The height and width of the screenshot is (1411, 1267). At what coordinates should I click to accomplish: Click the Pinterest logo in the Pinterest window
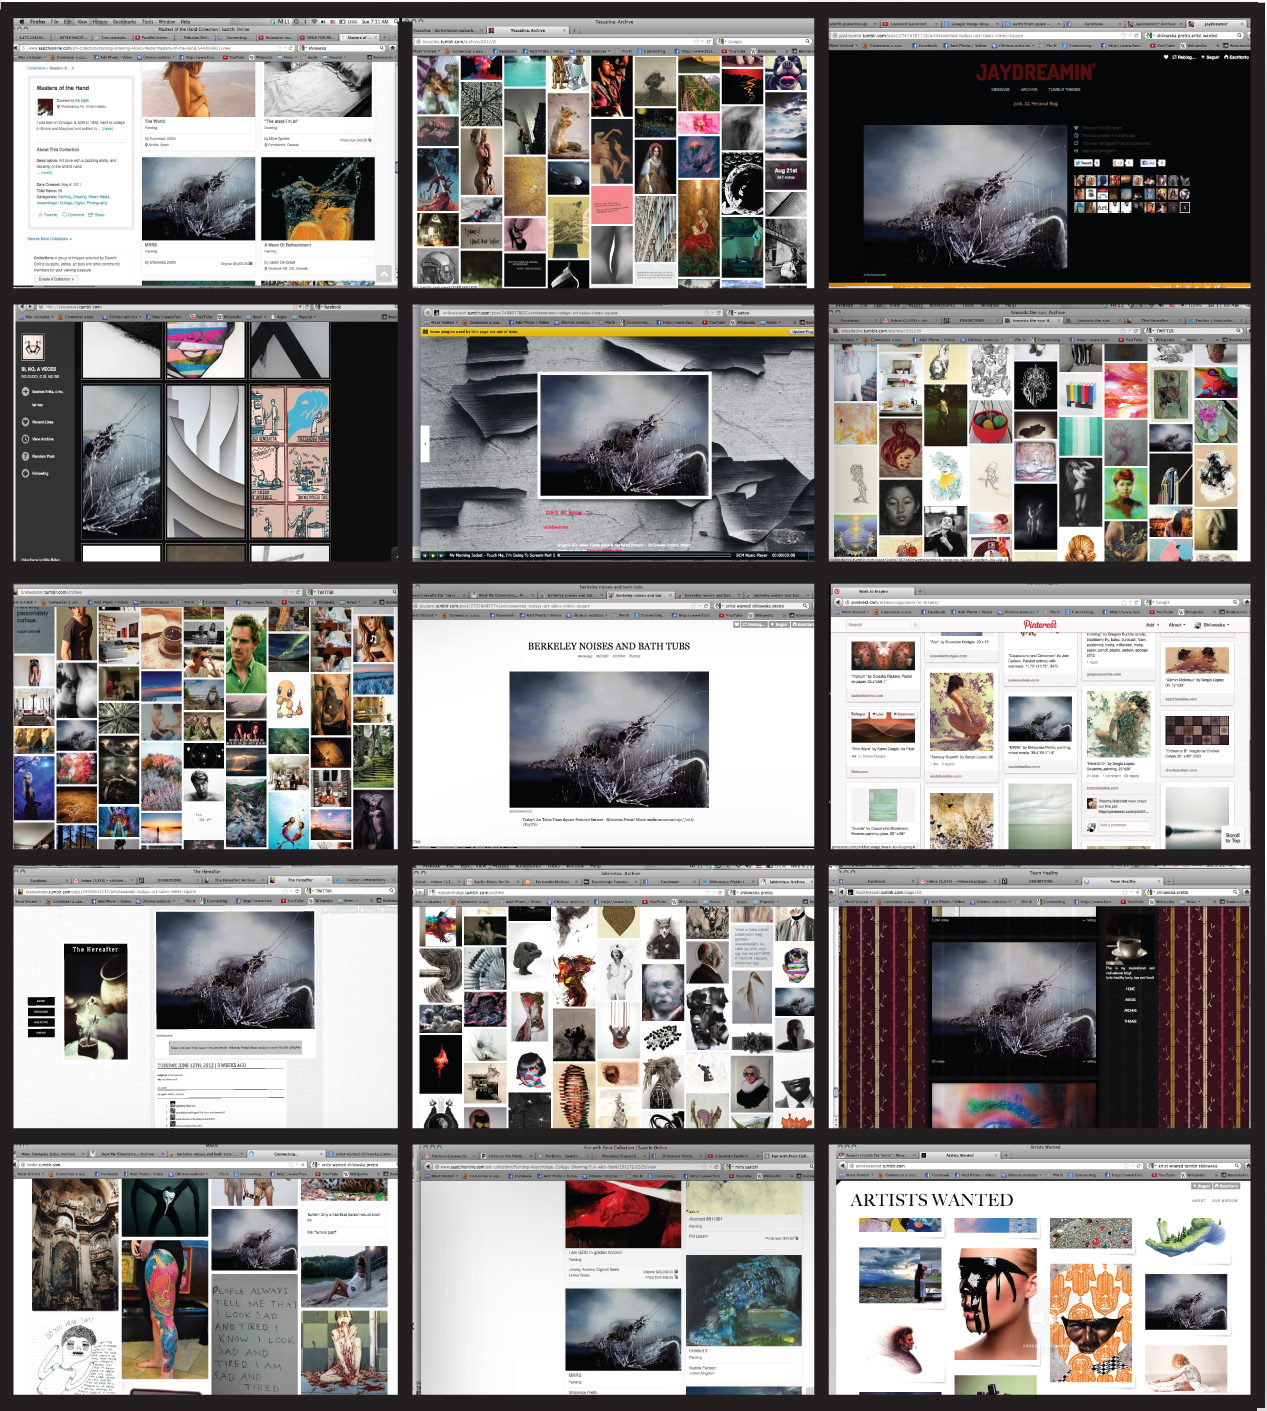tap(1040, 624)
